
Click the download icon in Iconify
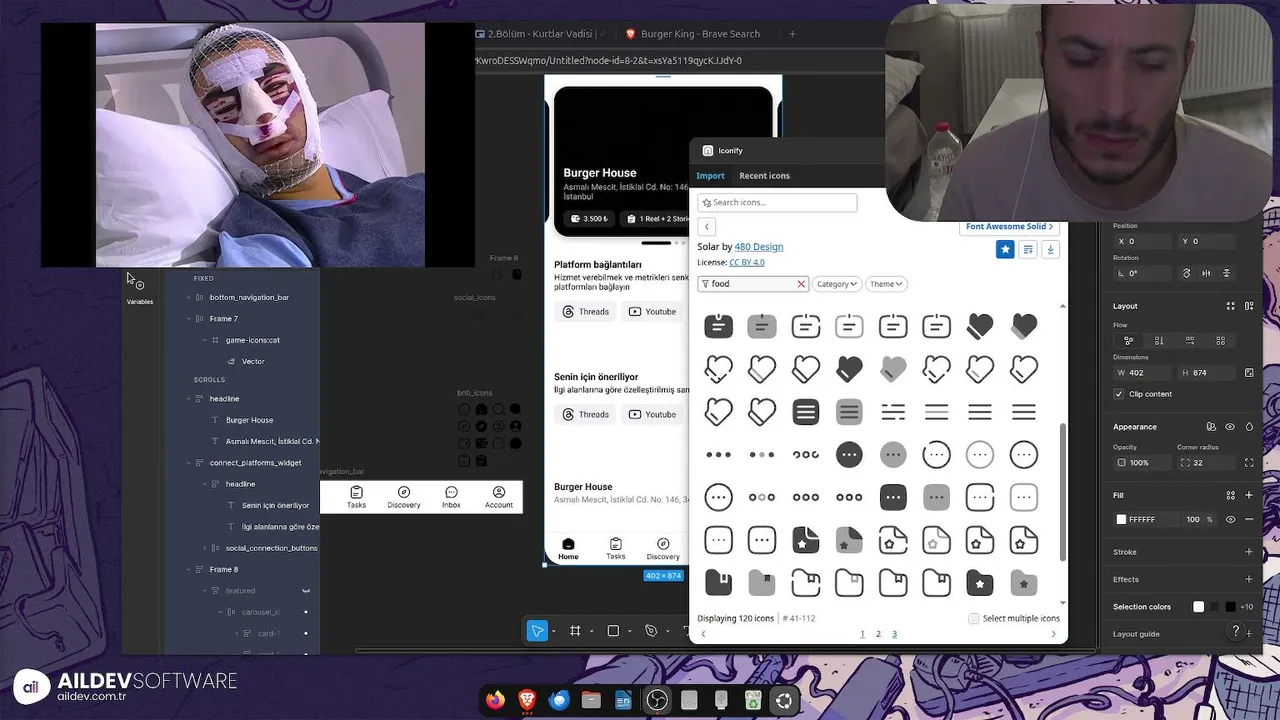pos(1050,249)
